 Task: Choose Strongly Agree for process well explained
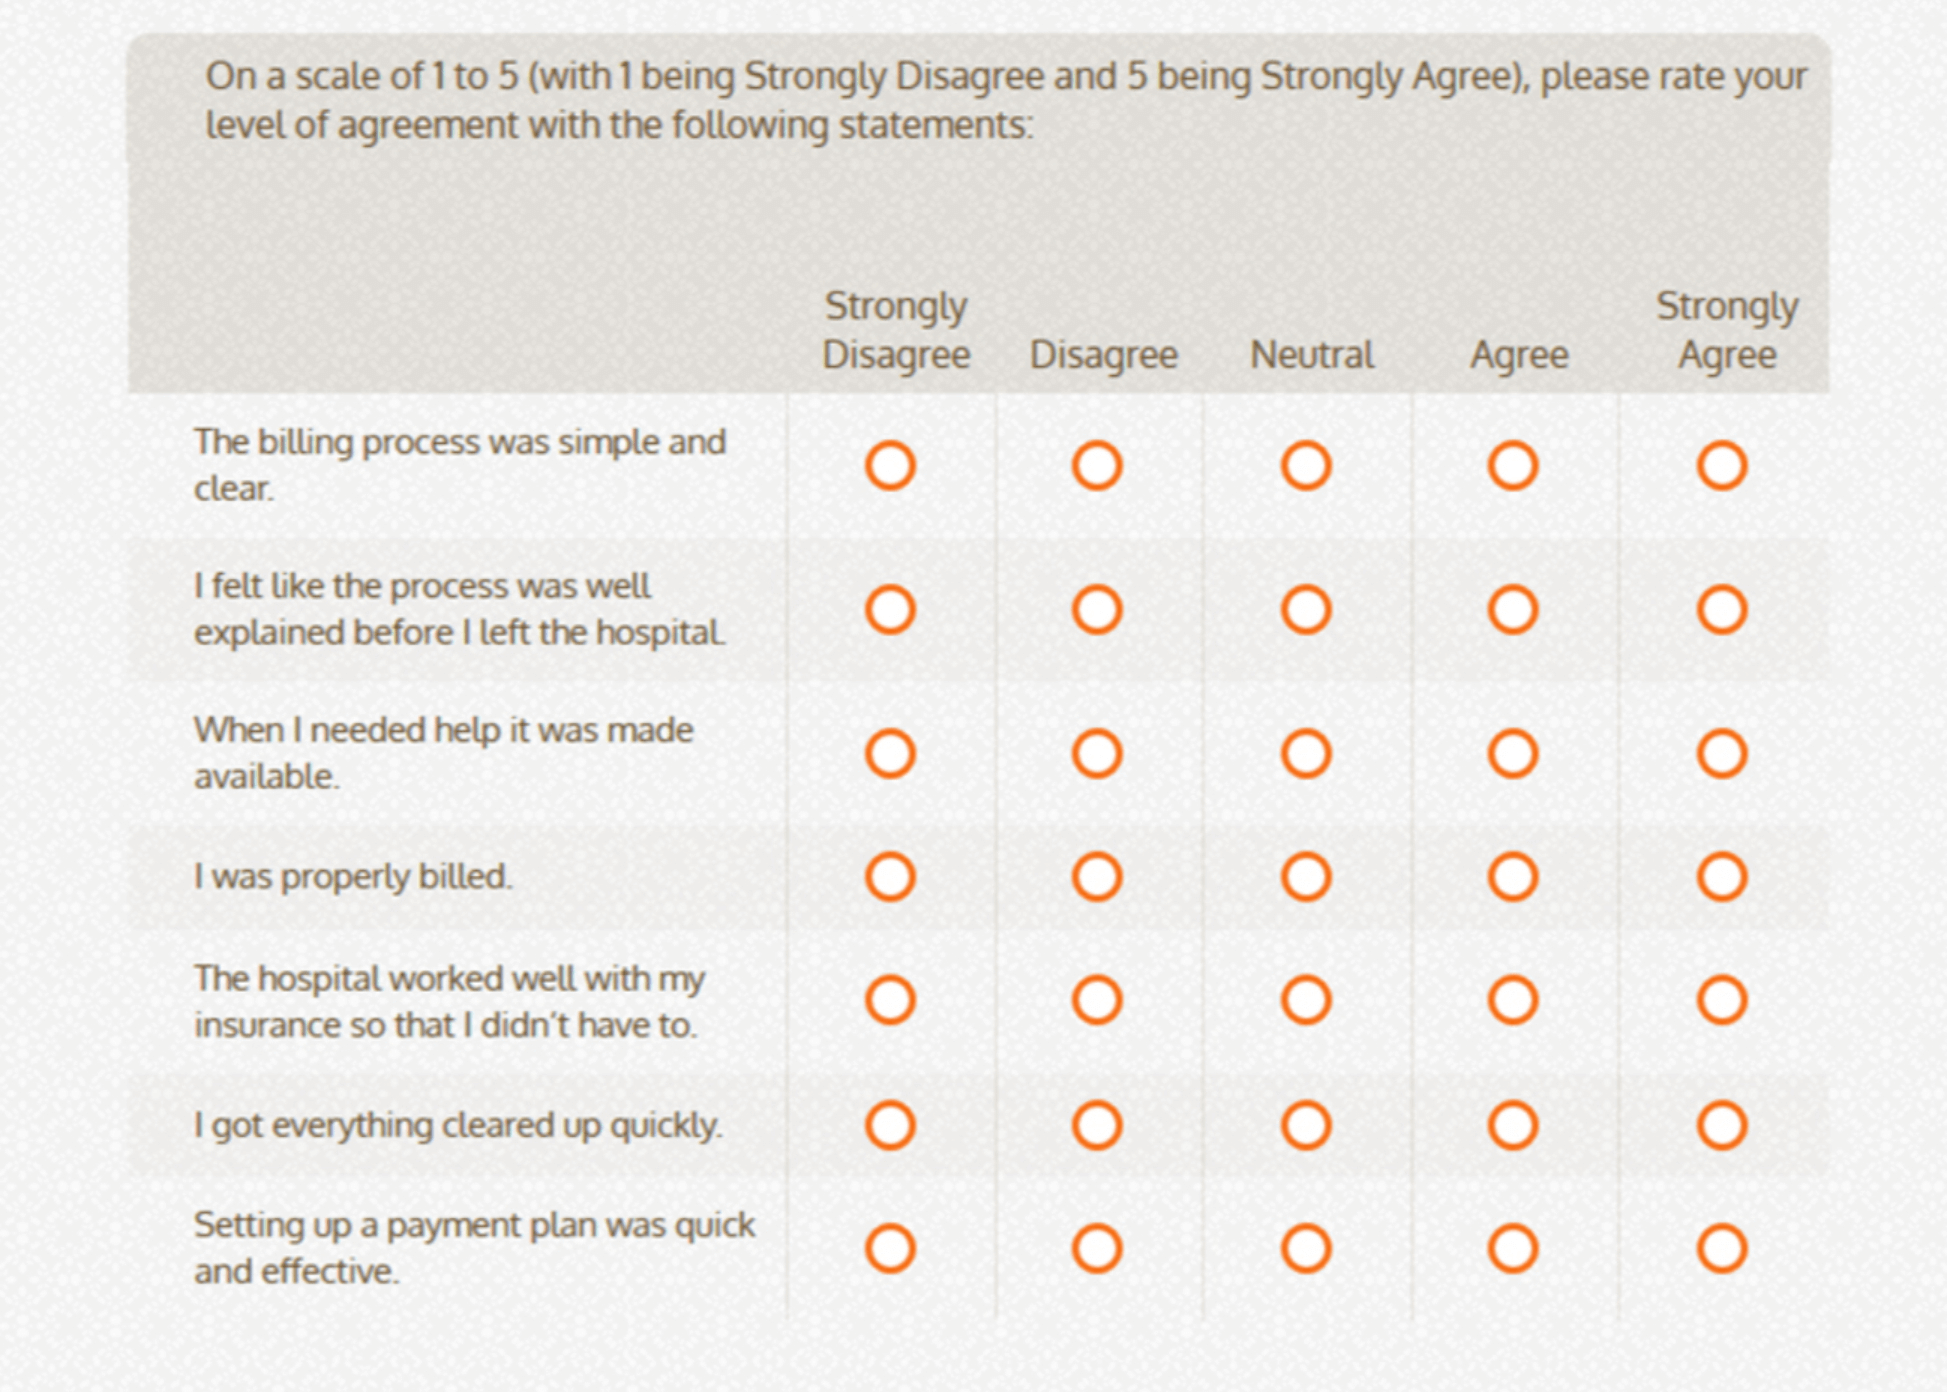coord(1721,610)
